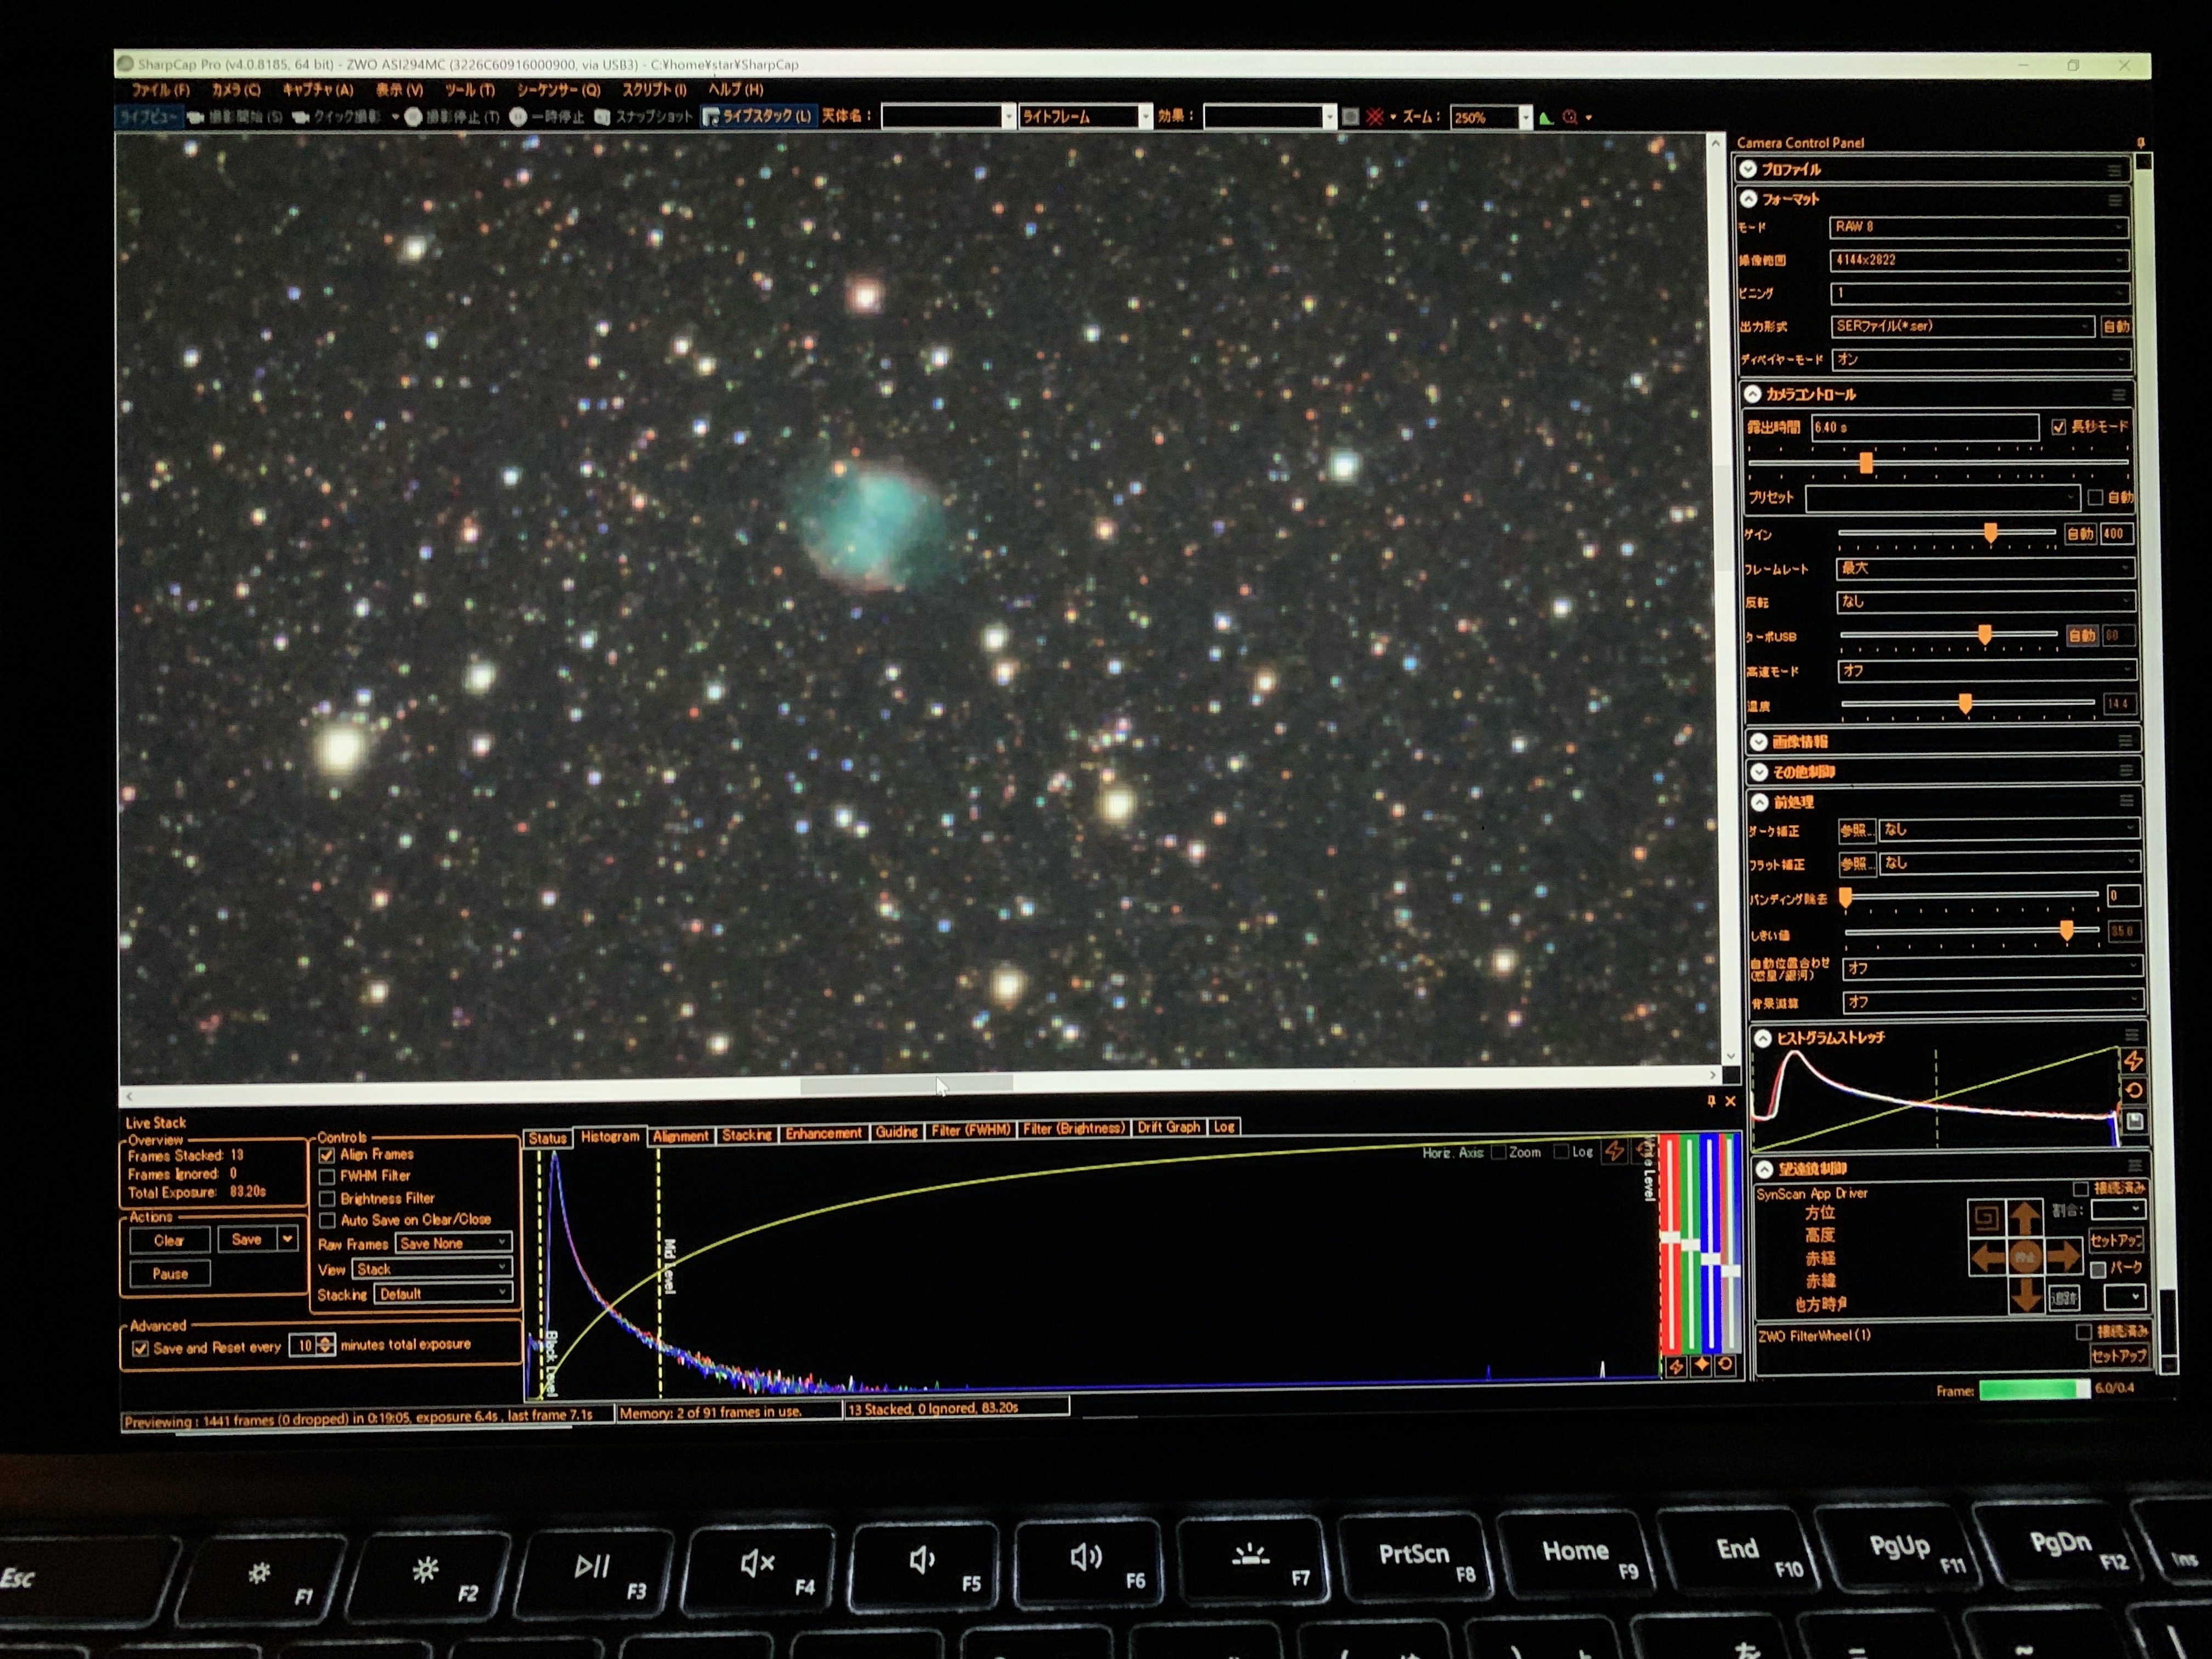Screen dimensions: 2212x1659
Task: Open the ツール (T) menu
Action: (469, 90)
